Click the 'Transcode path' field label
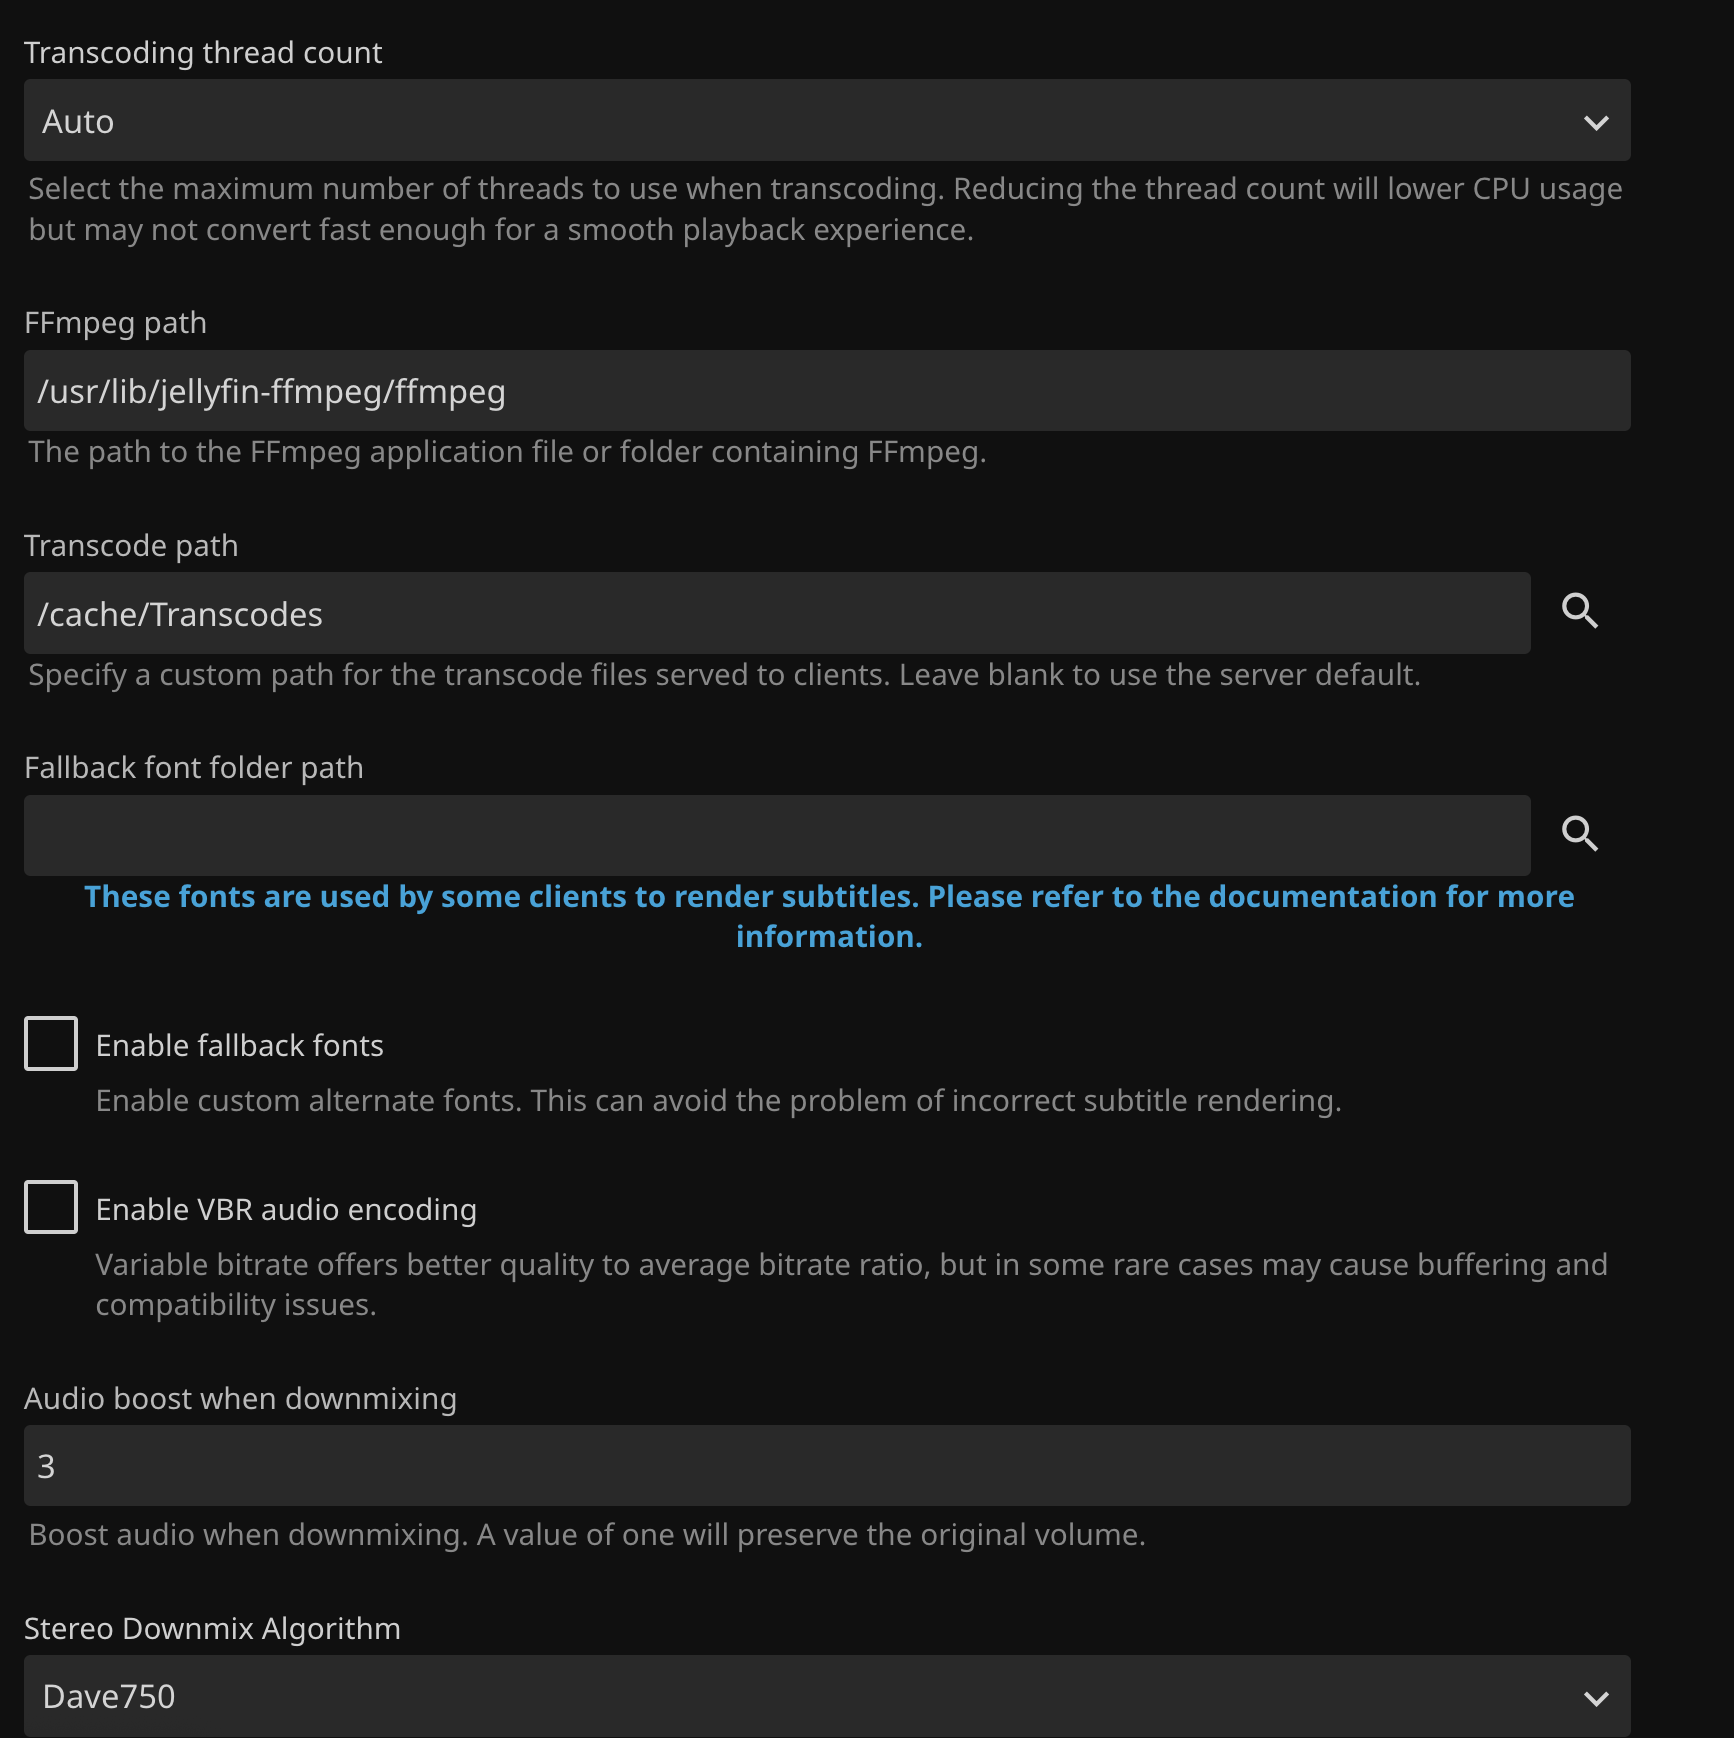Screen dimensions: 1734x1738 (131, 546)
